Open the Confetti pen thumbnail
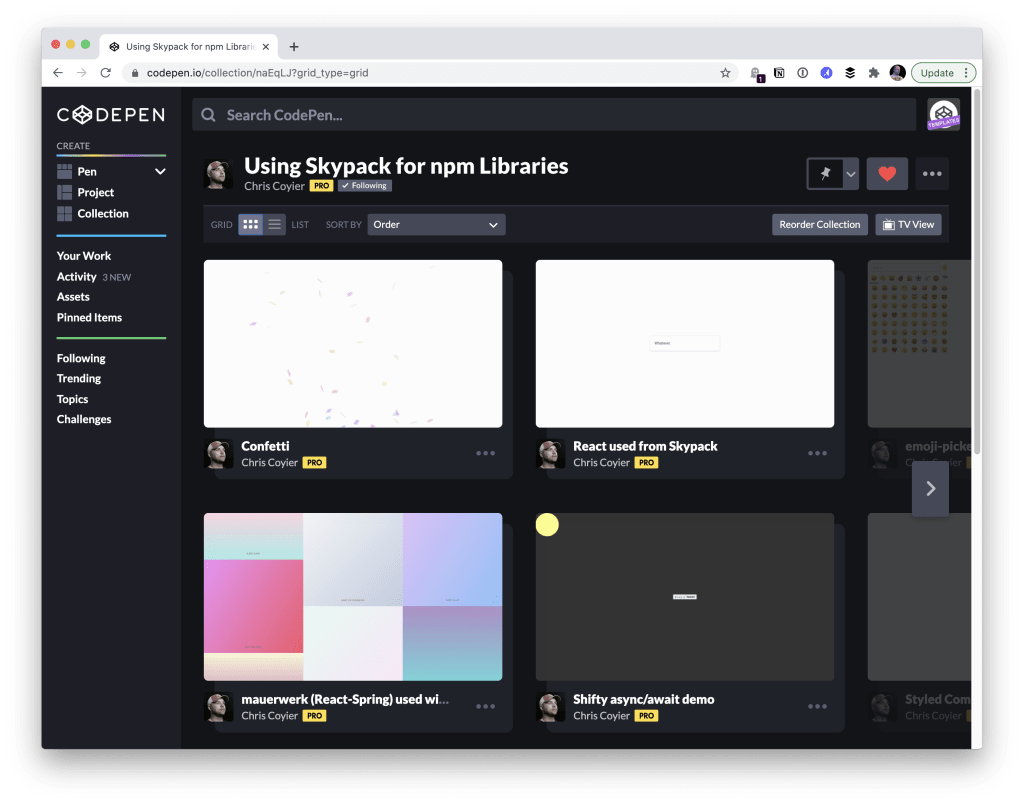The image size is (1024, 804). (353, 344)
